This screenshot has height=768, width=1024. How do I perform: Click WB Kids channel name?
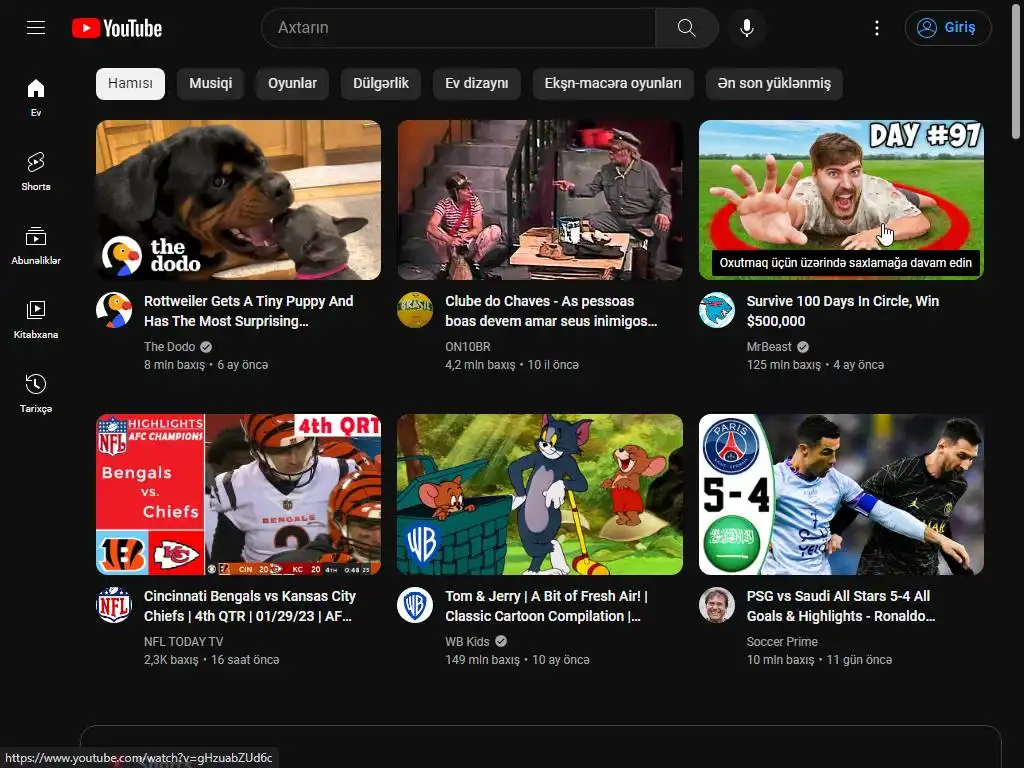pos(467,642)
